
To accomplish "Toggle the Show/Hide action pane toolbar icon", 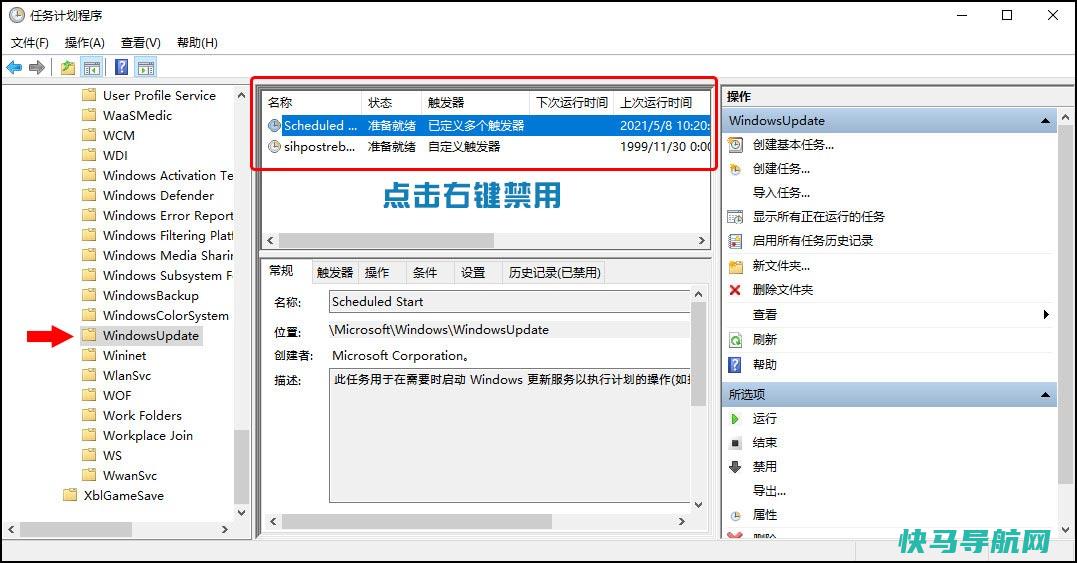I will (x=146, y=67).
